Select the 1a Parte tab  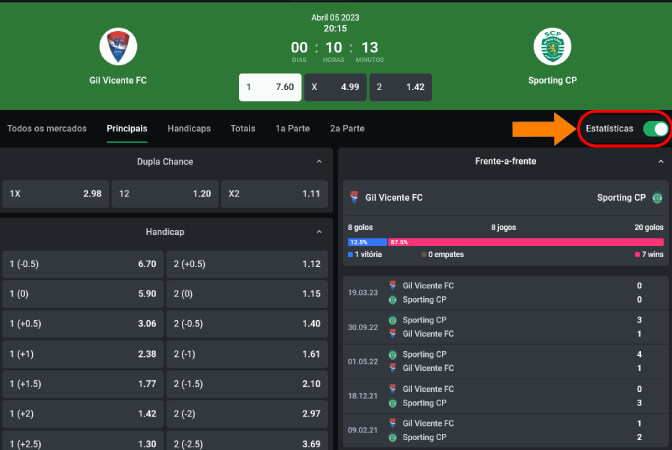point(292,129)
